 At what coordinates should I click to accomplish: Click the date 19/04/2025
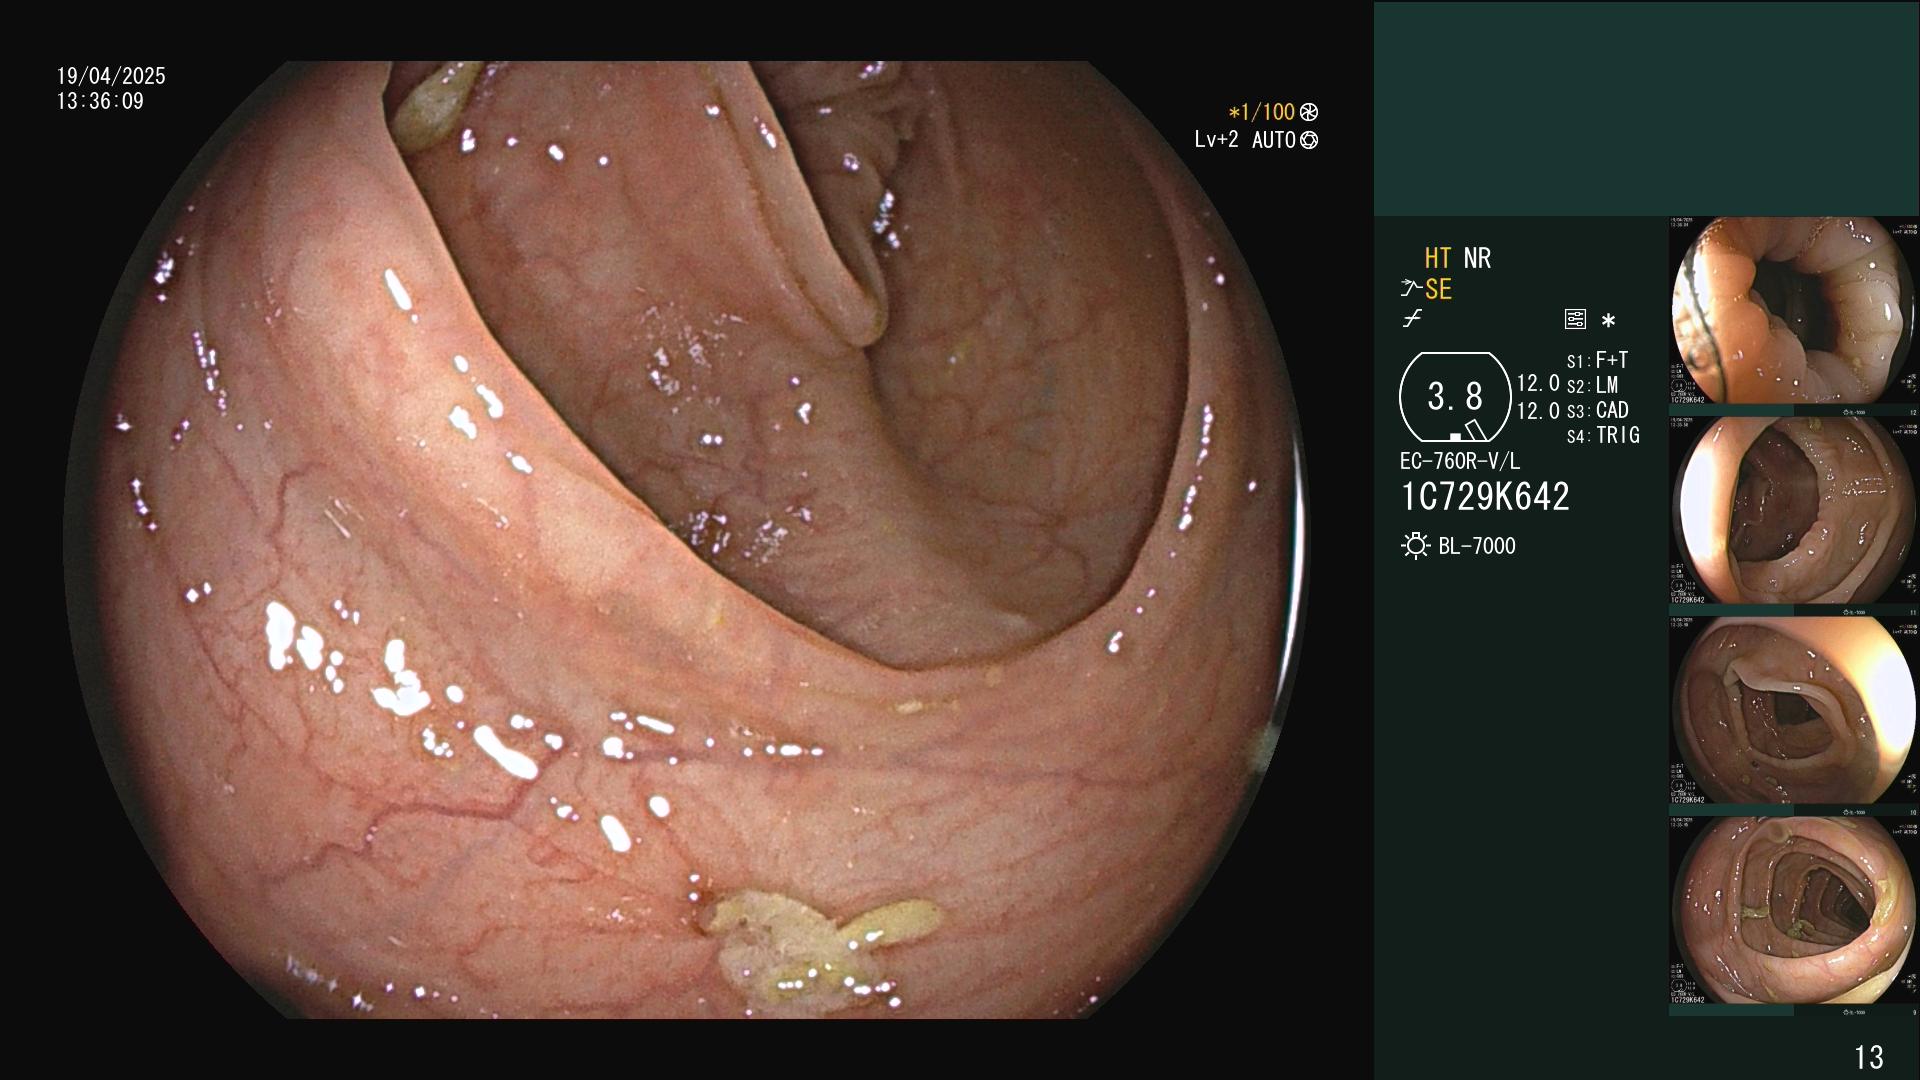coord(111,76)
